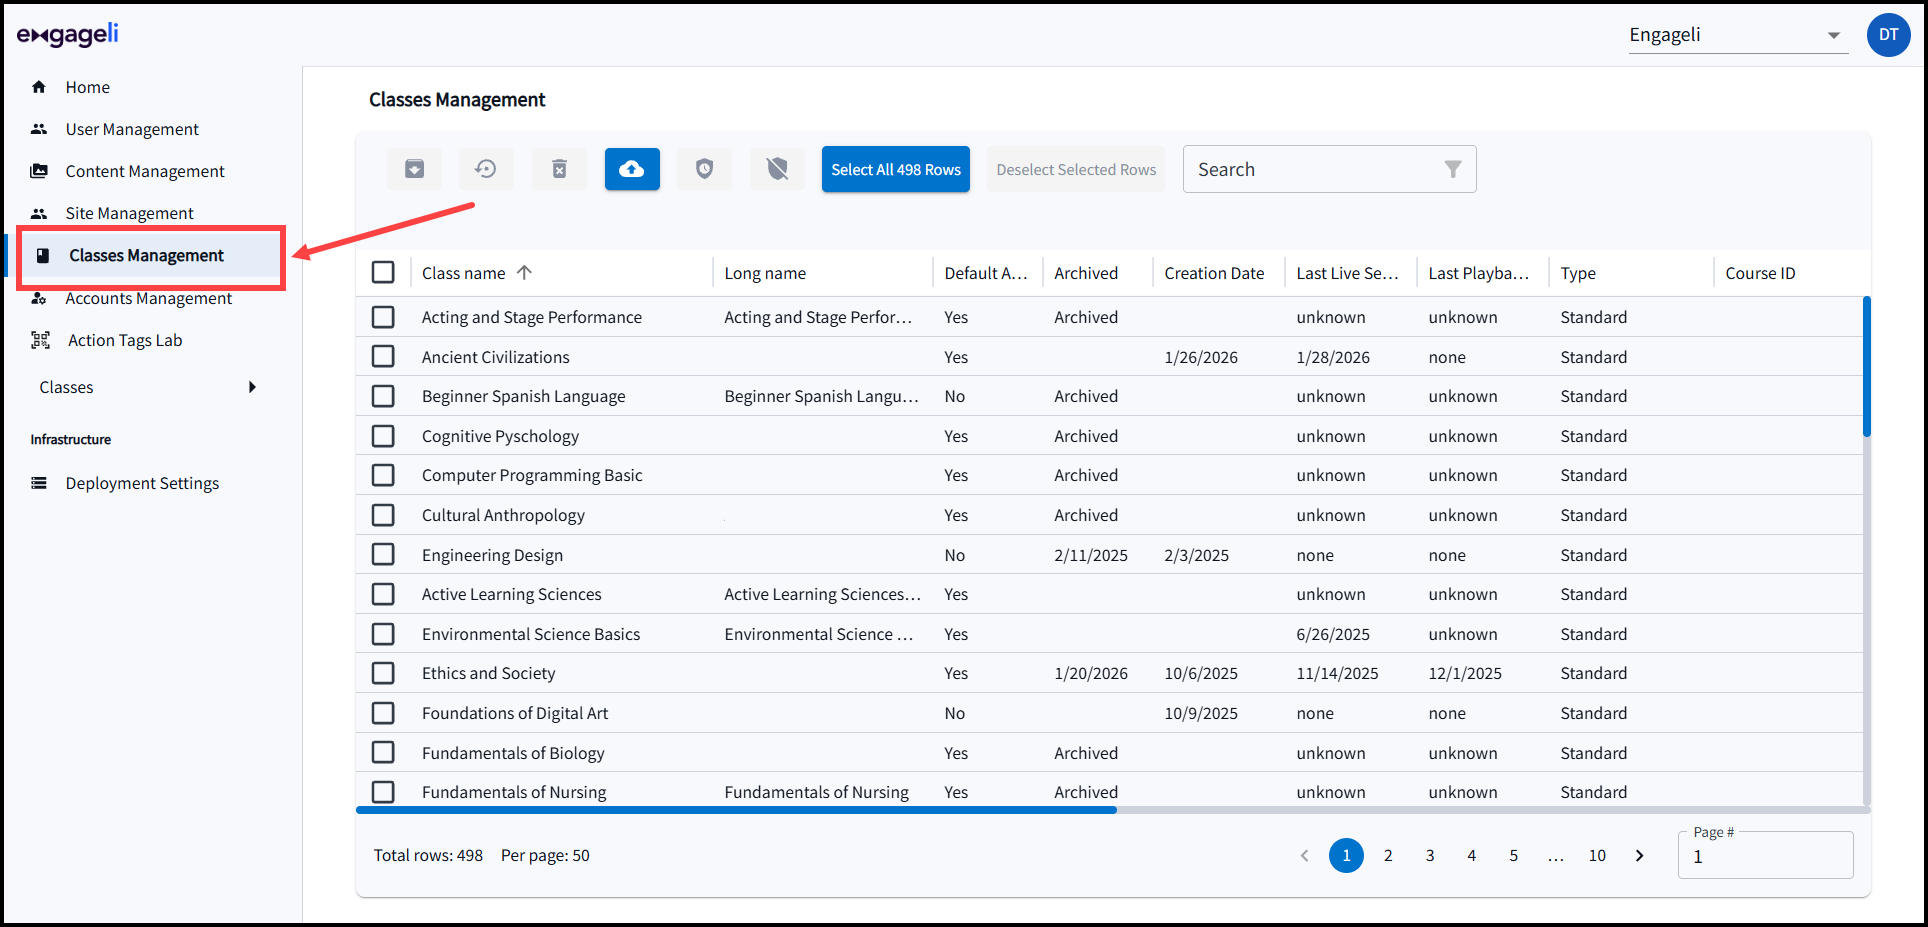Viewport: 1928px width, 927px height.
Task: Click the restore/history icon in the toolbar
Action: pos(486,168)
